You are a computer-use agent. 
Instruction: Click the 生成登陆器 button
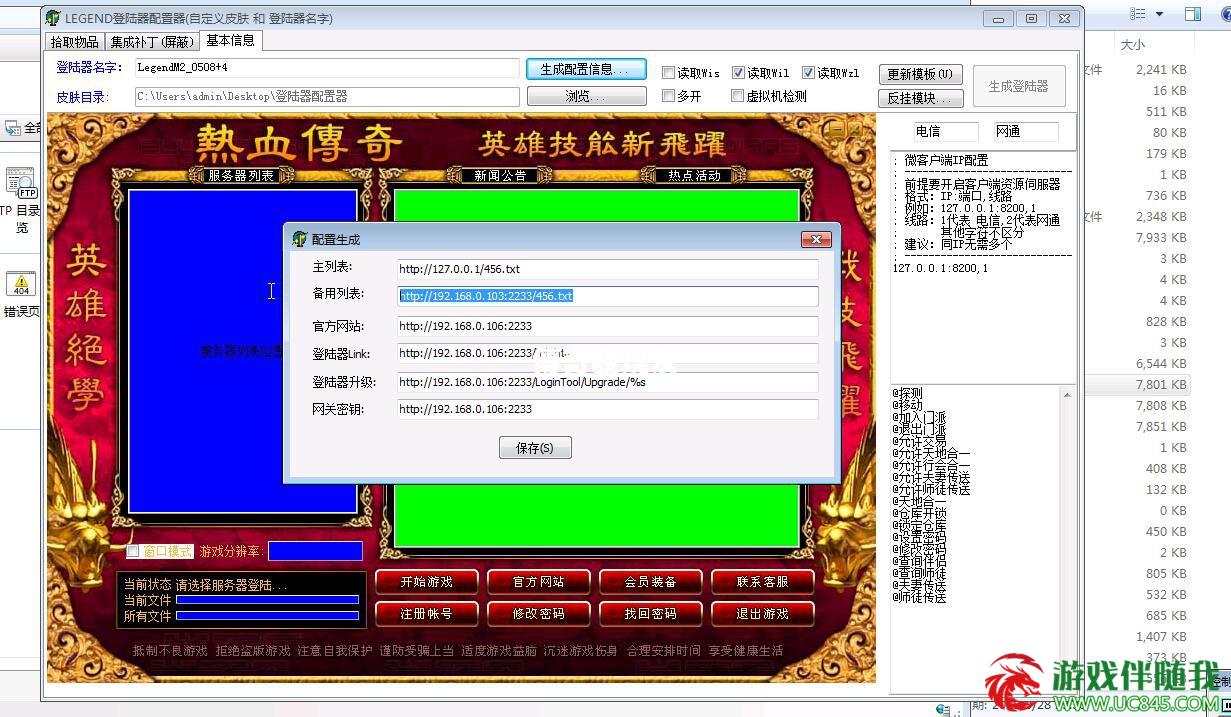pos(1018,86)
